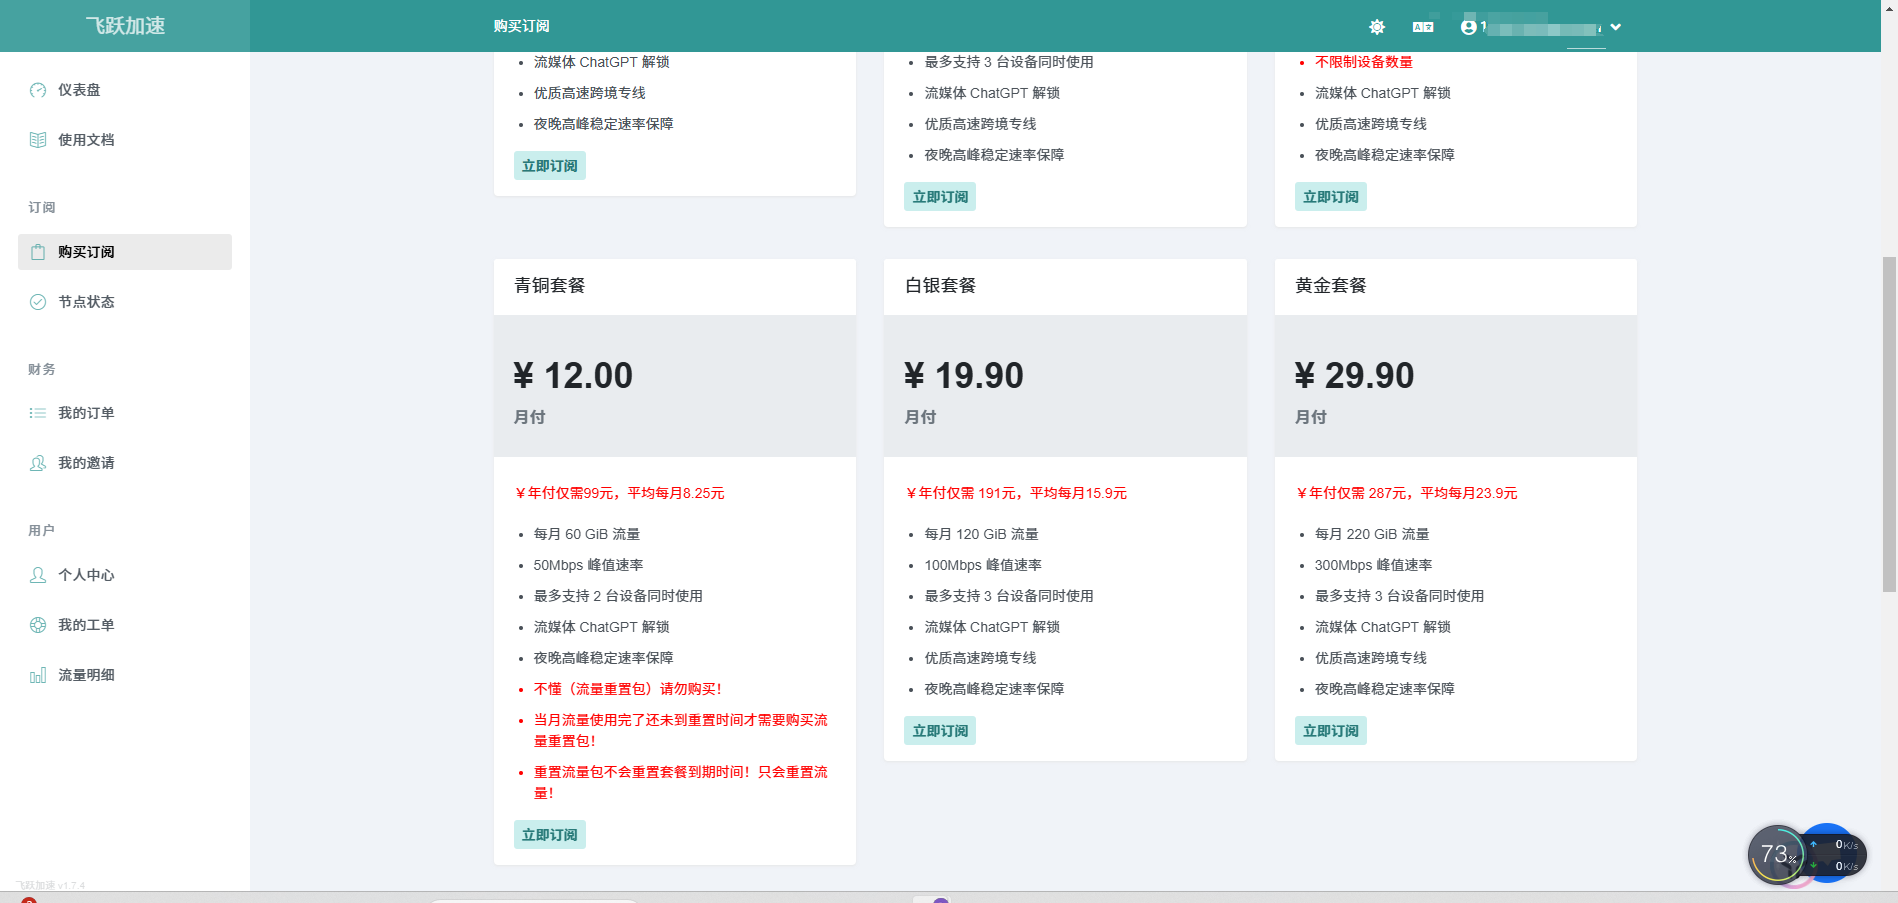Click the 我的工单 support icon
This screenshot has width=1898, height=903.
click(38, 625)
